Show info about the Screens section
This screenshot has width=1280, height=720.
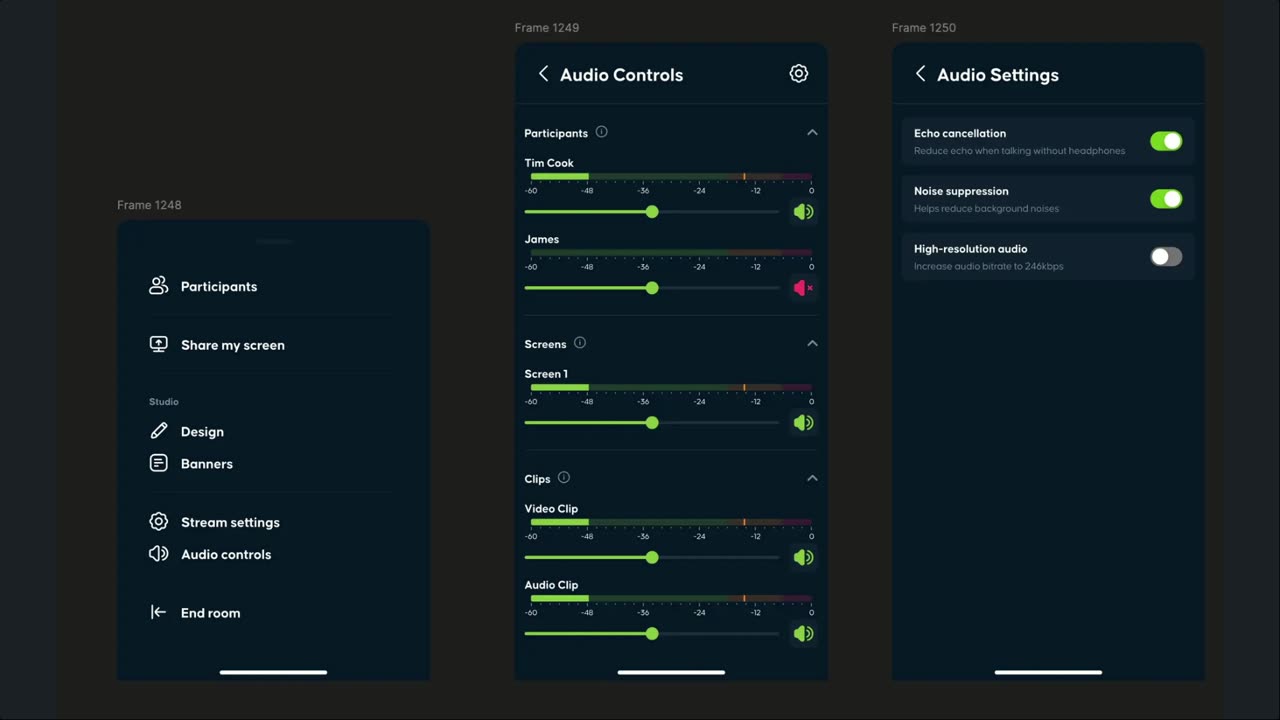[579, 343]
